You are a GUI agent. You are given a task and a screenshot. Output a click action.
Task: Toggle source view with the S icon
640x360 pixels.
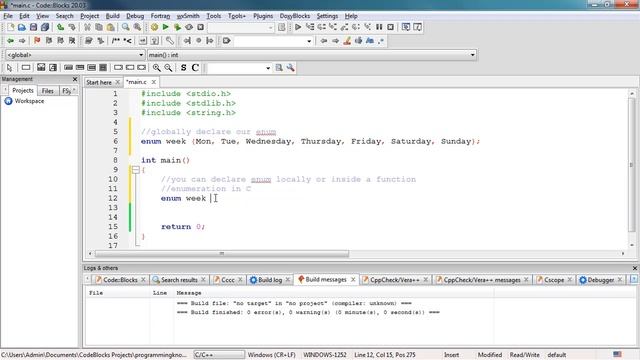pos(184,68)
